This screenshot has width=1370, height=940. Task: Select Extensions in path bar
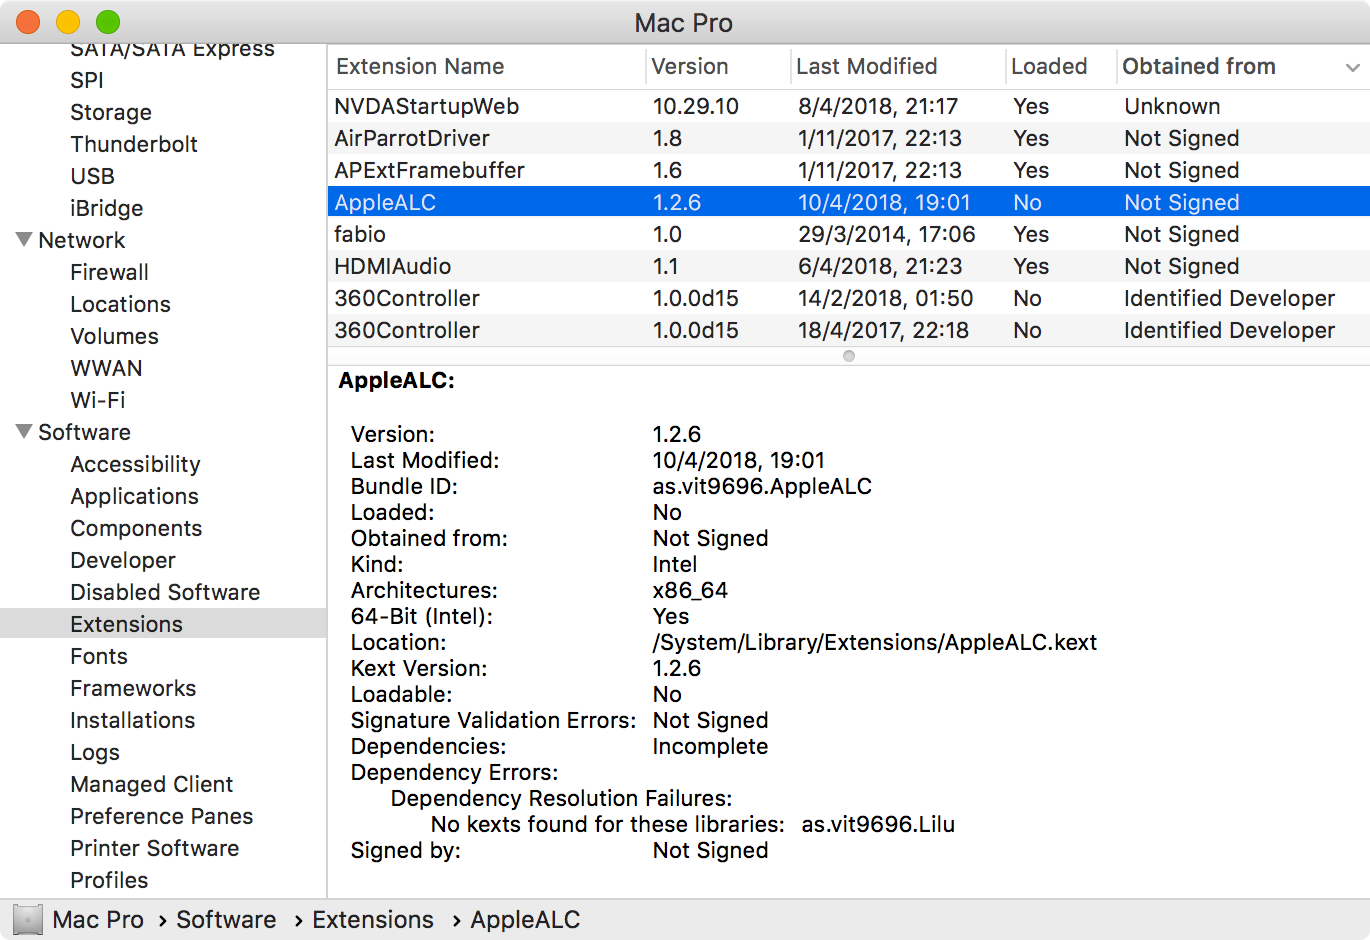(x=373, y=920)
